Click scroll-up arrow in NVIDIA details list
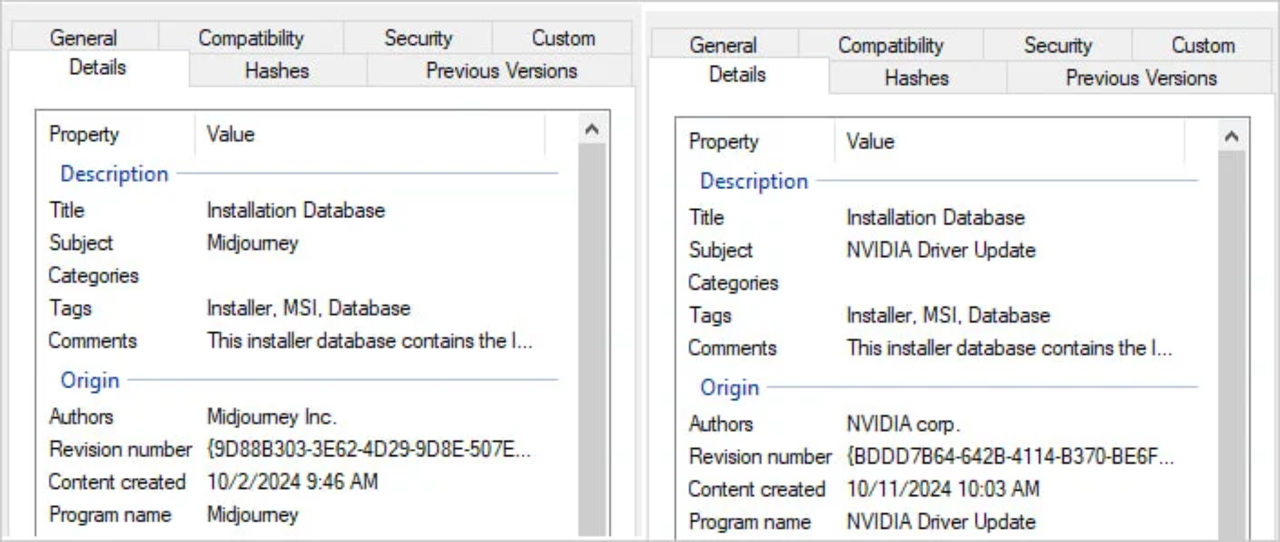This screenshot has height=542, width=1280. tap(1232, 136)
